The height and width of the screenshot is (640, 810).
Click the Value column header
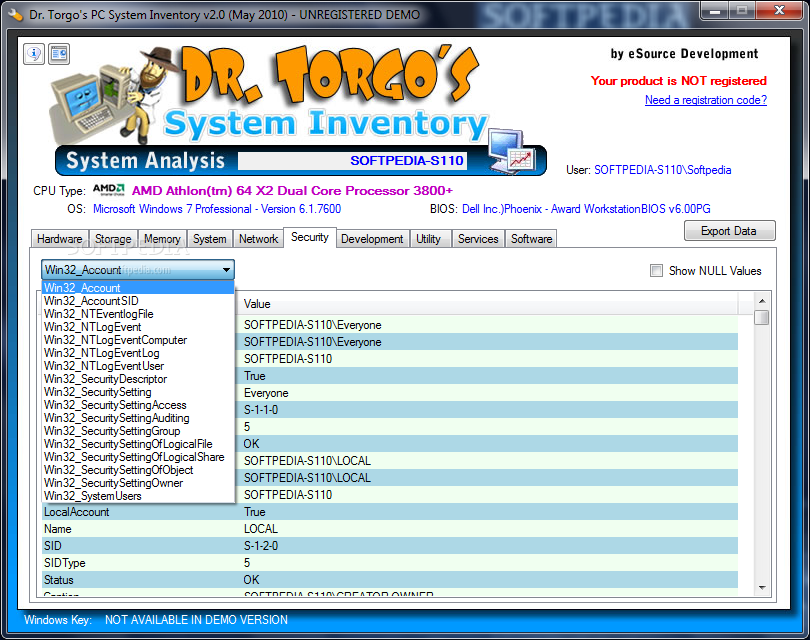pos(488,304)
